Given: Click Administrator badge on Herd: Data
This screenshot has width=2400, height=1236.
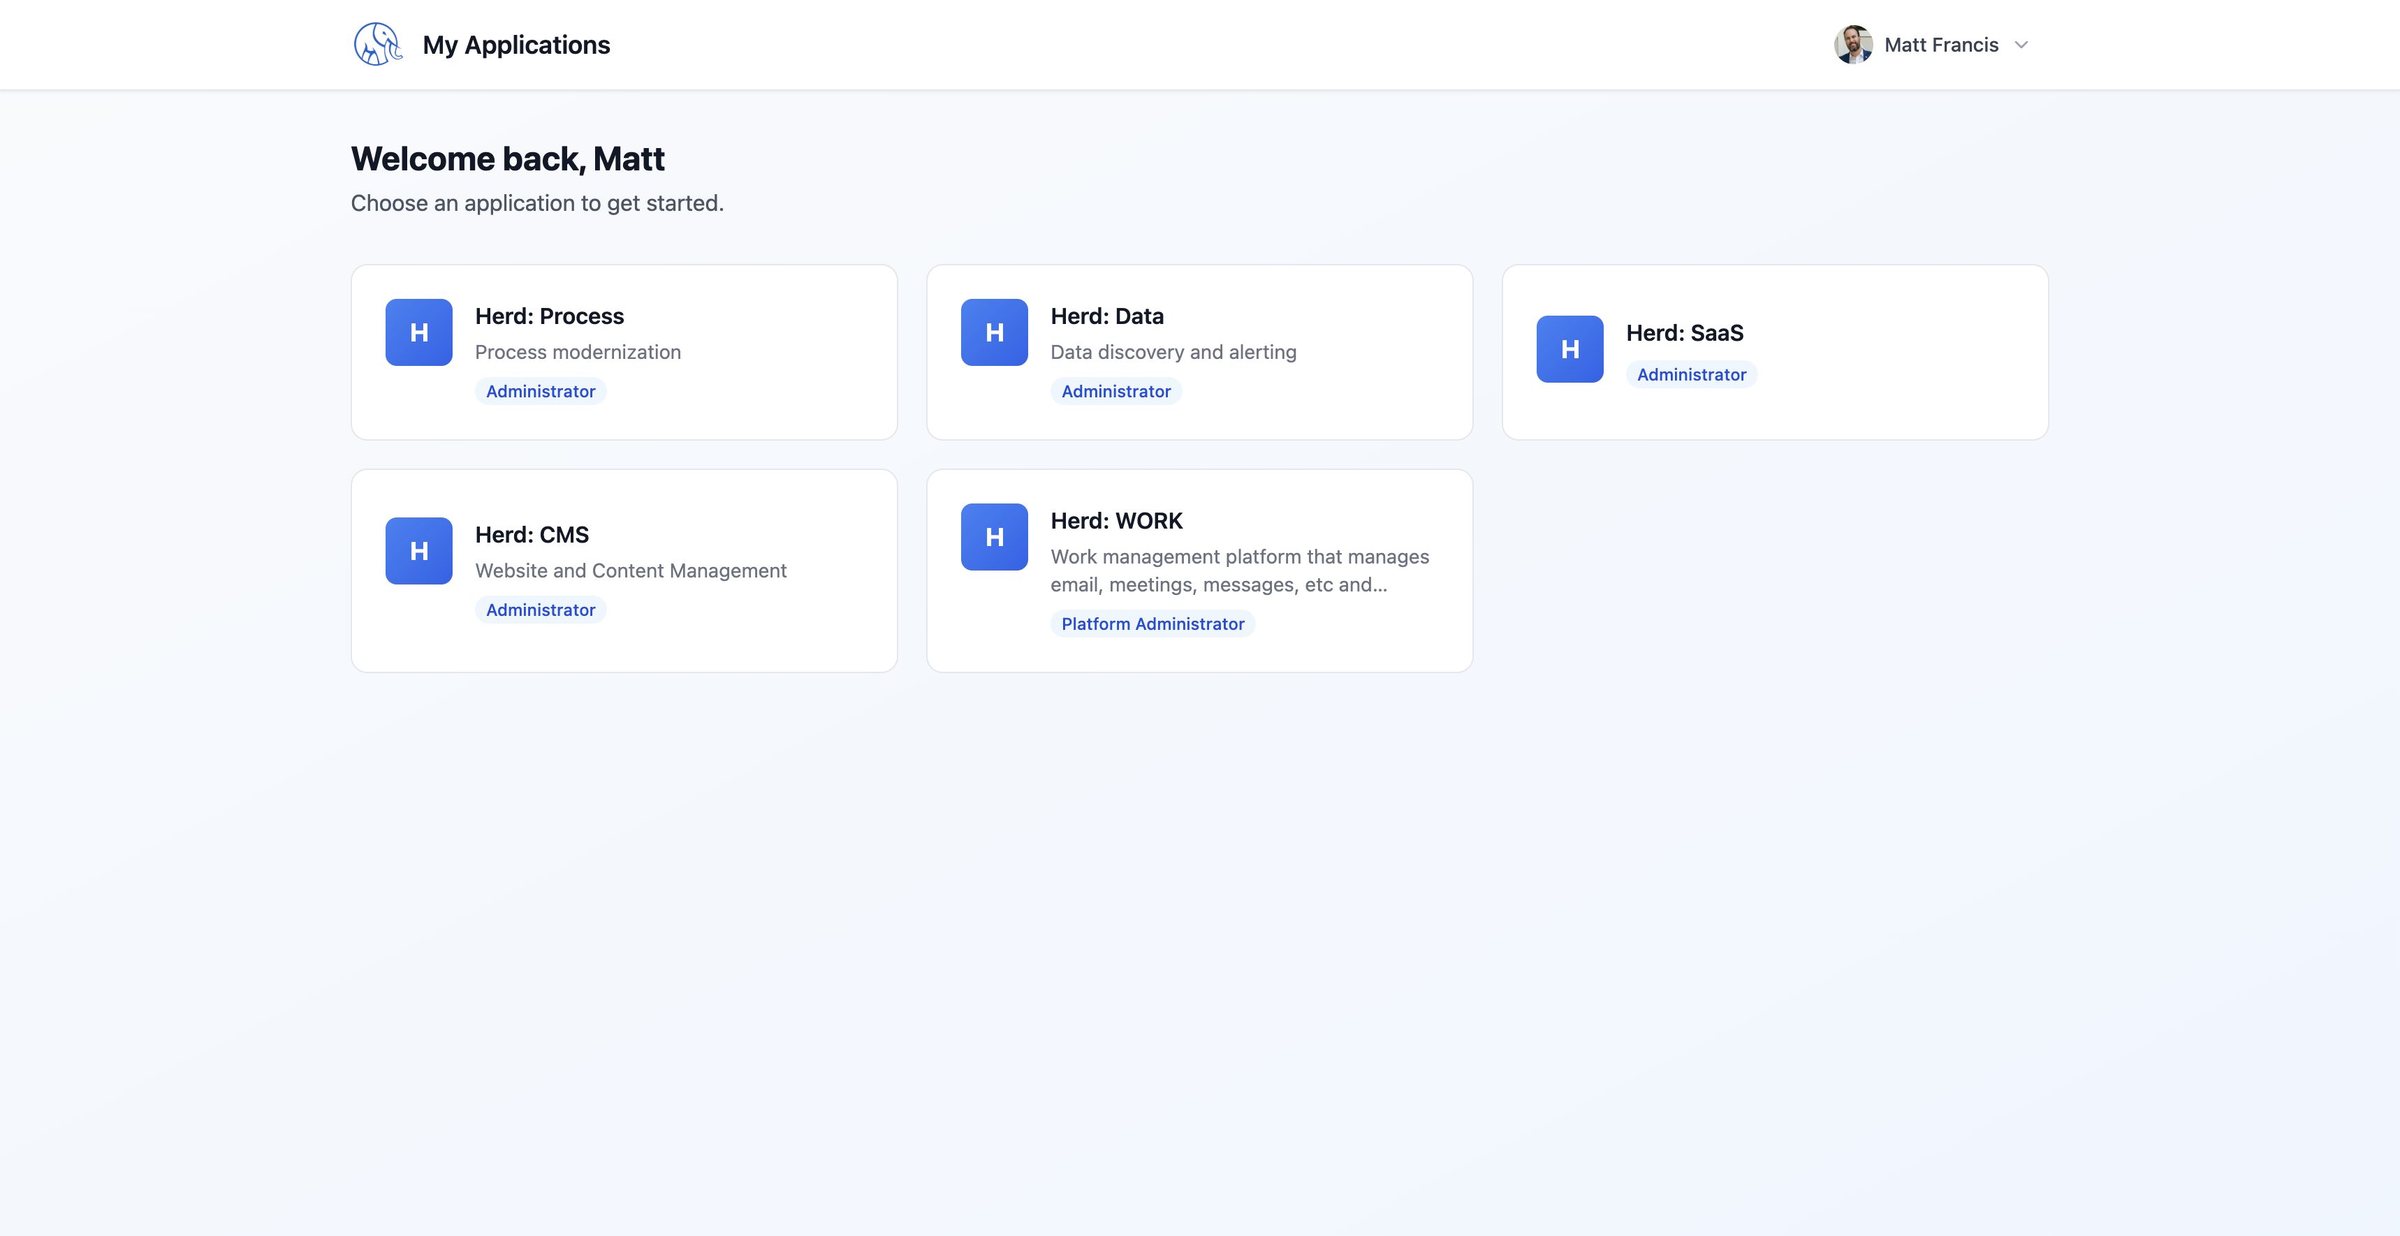Looking at the screenshot, I should click(1116, 391).
